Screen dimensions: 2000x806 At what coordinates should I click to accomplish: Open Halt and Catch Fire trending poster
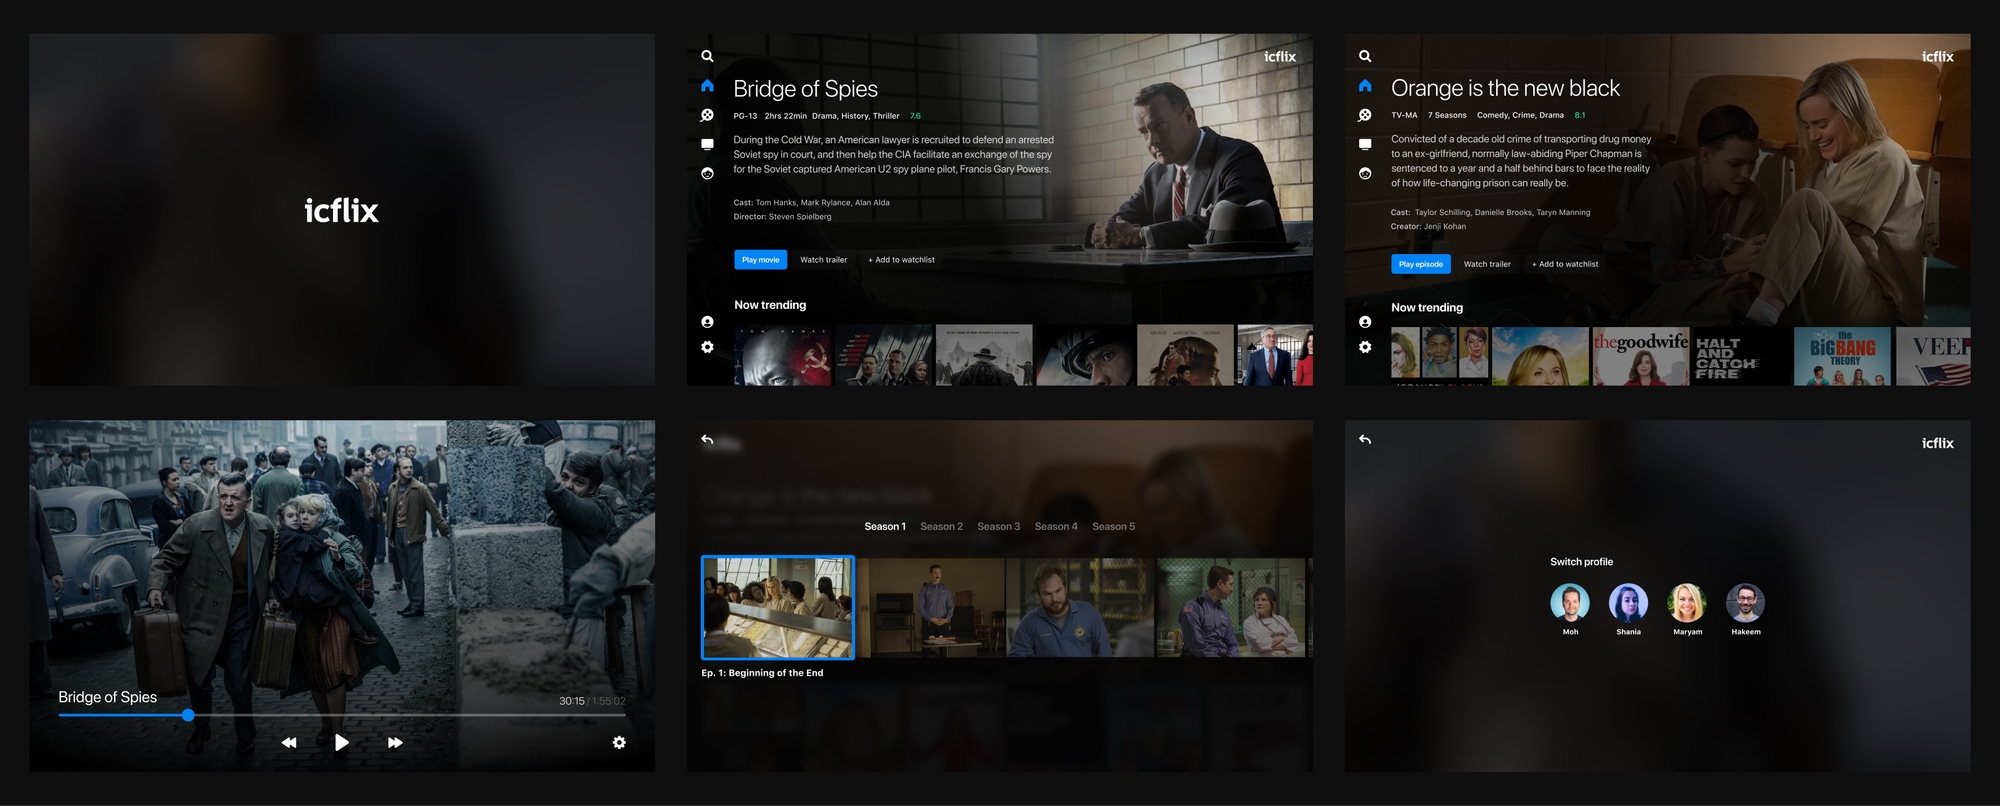click(x=1741, y=356)
